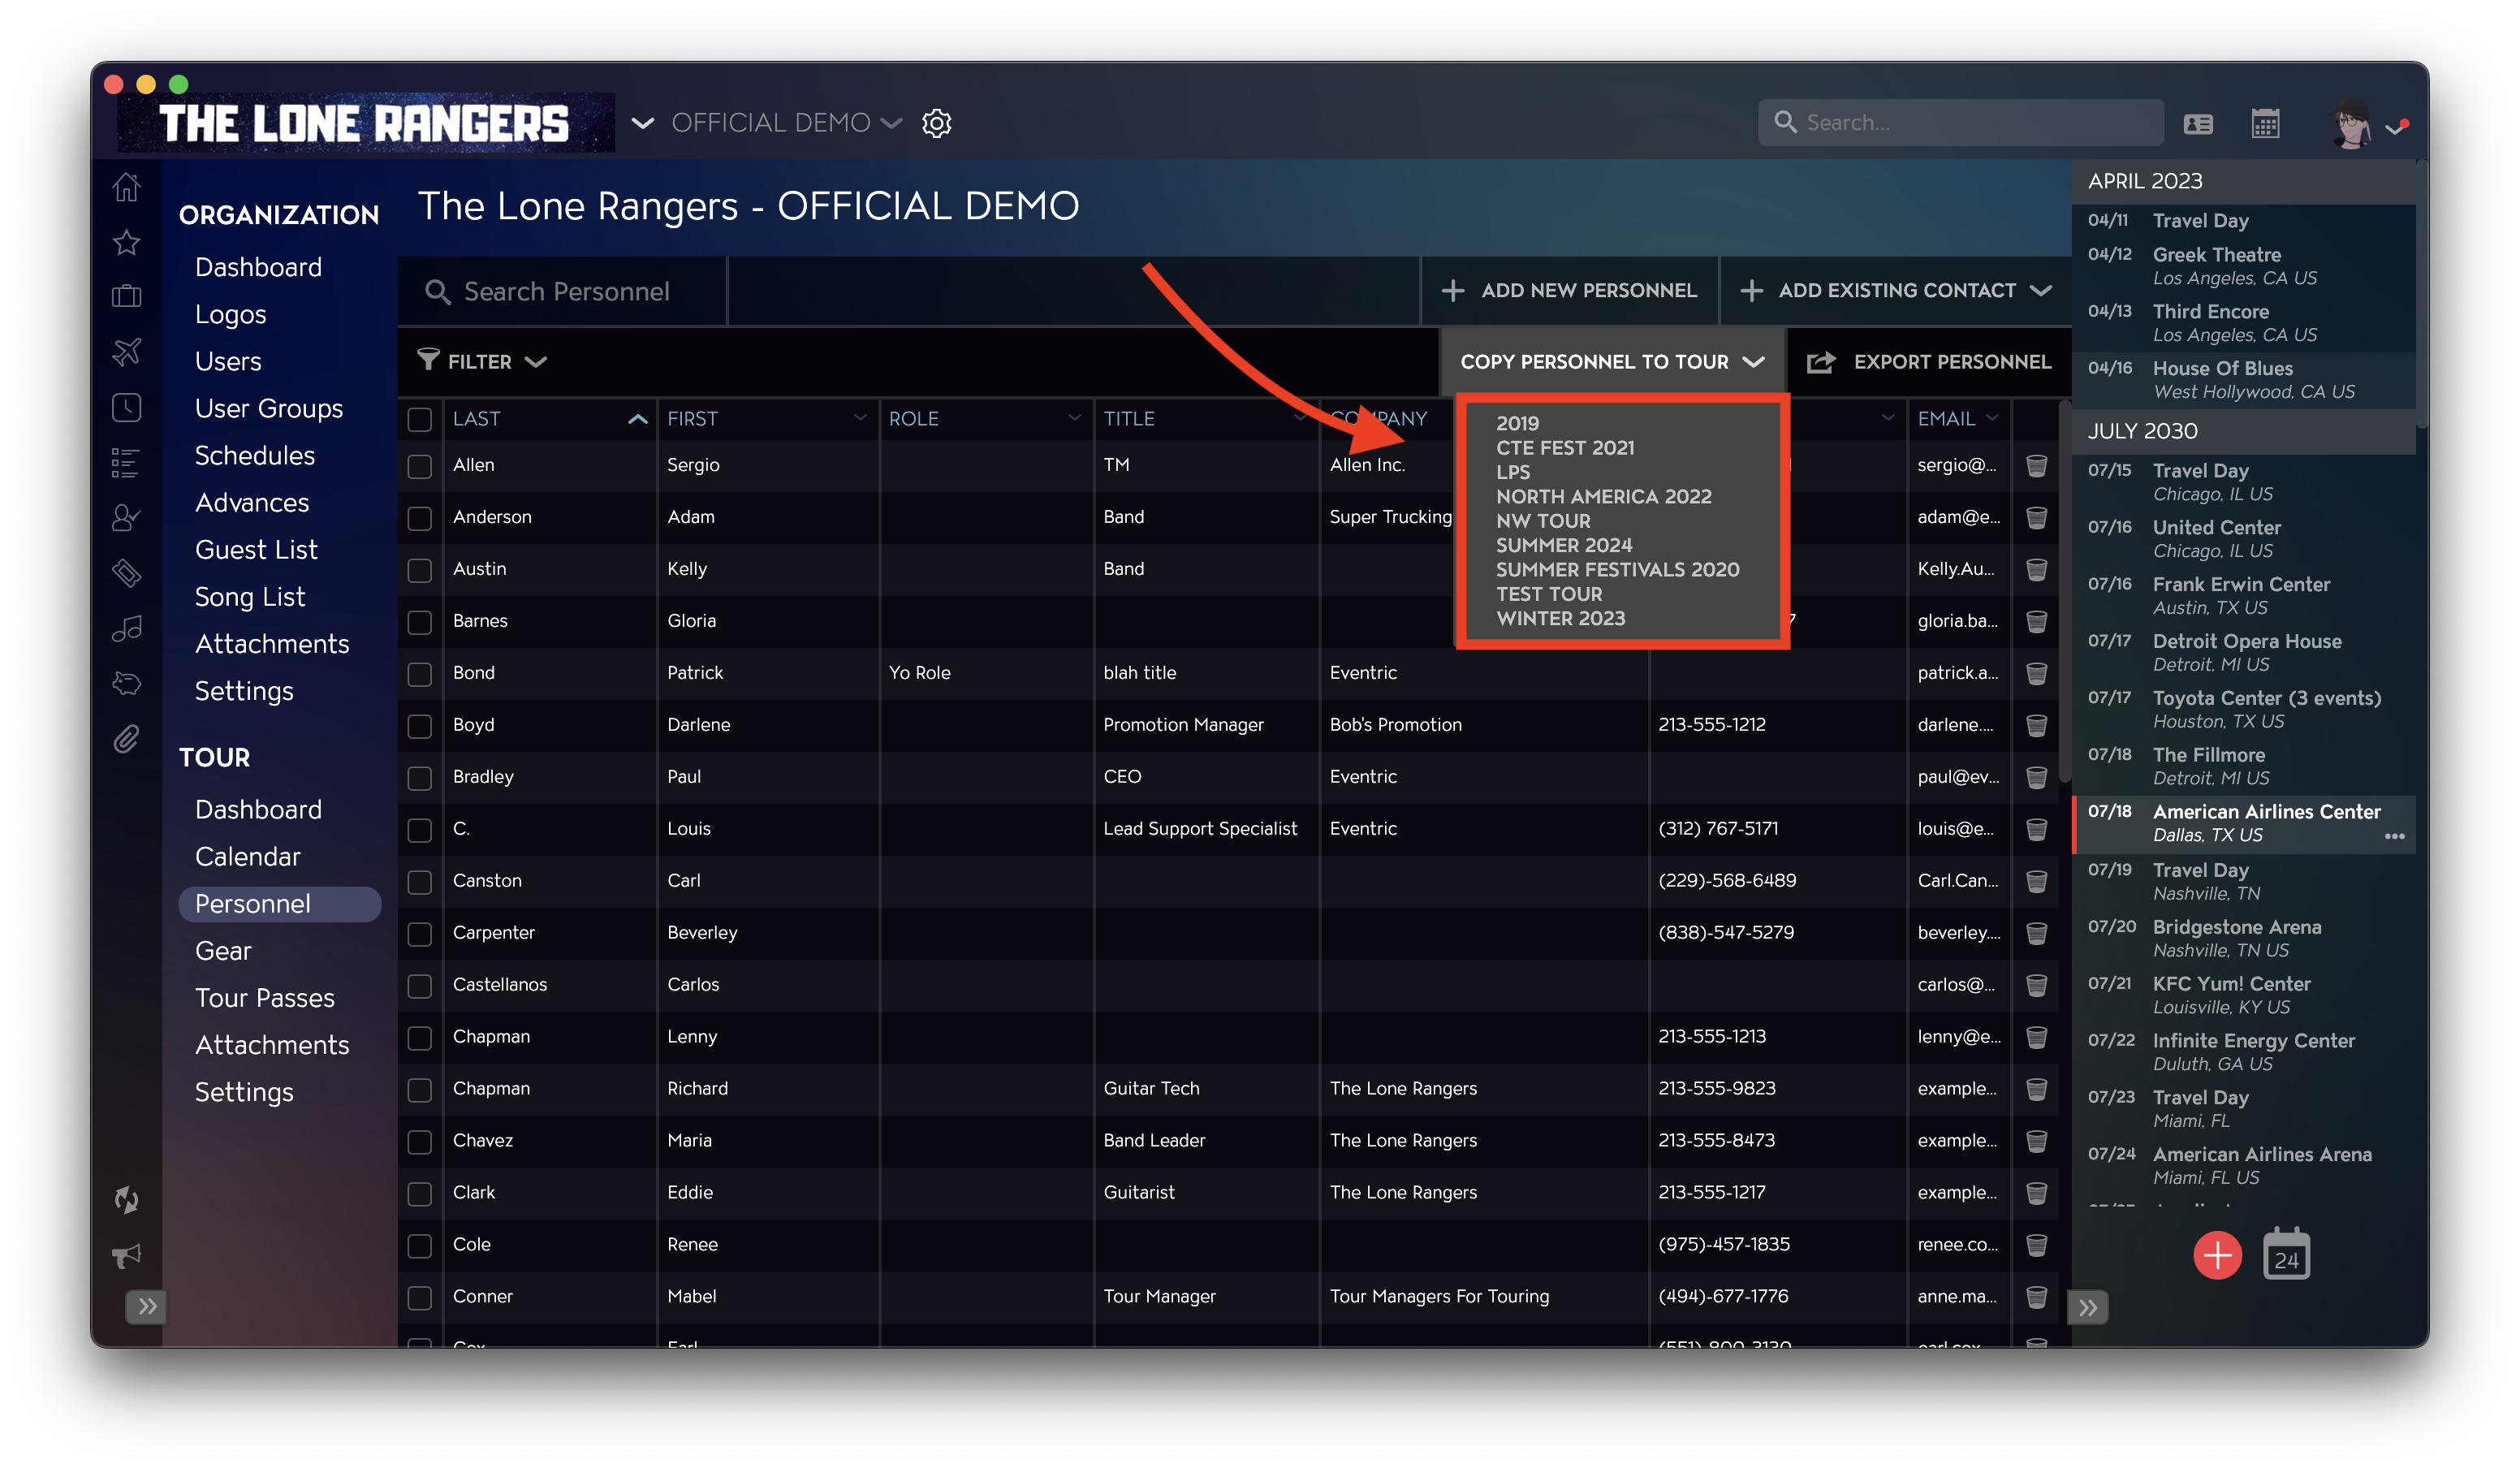Select NORTH AMERICA 2022 from tour list

click(x=1603, y=496)
